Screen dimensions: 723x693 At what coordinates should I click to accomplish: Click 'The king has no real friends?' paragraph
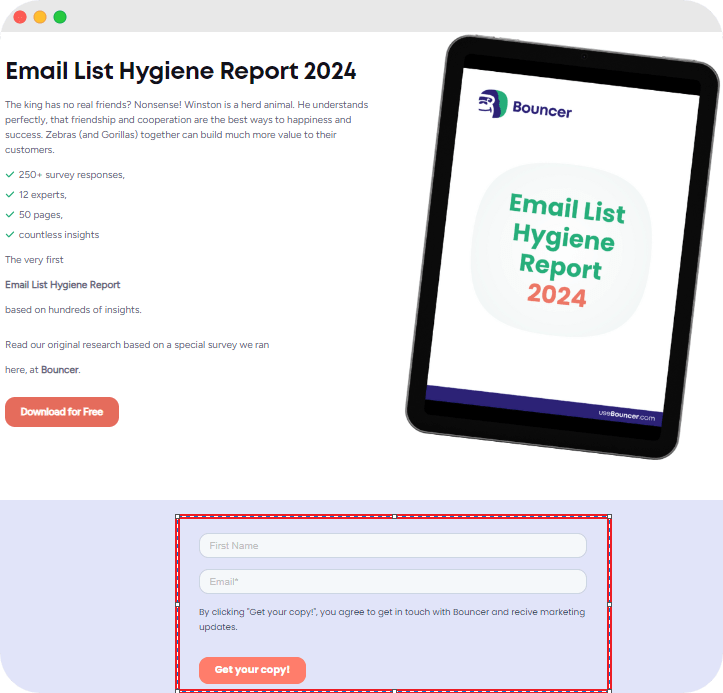(187, 127)
